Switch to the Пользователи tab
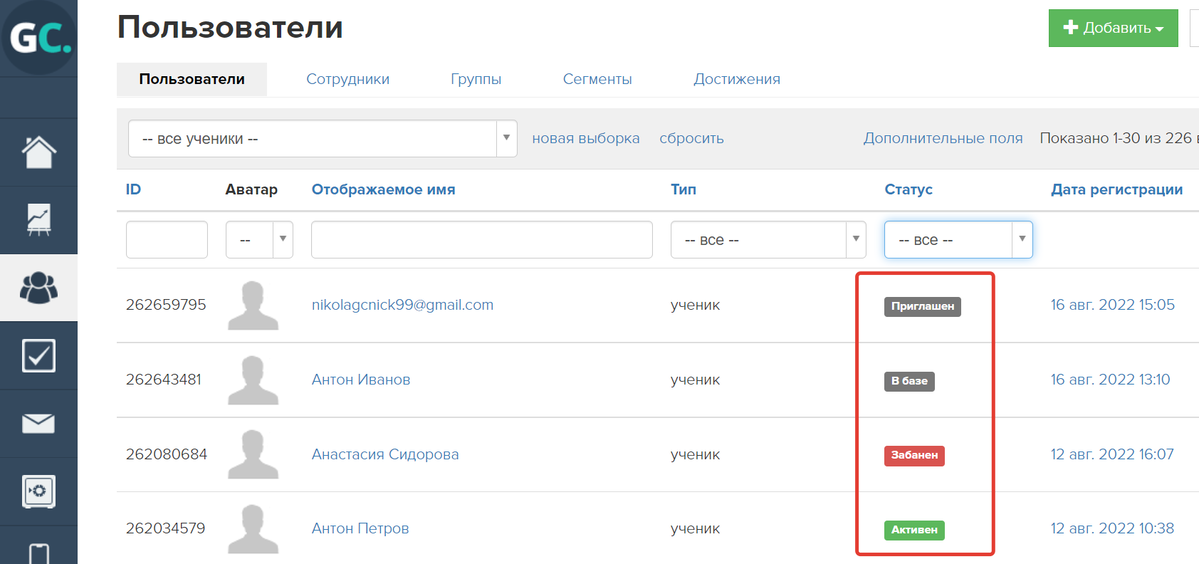 tap(192, 79)
